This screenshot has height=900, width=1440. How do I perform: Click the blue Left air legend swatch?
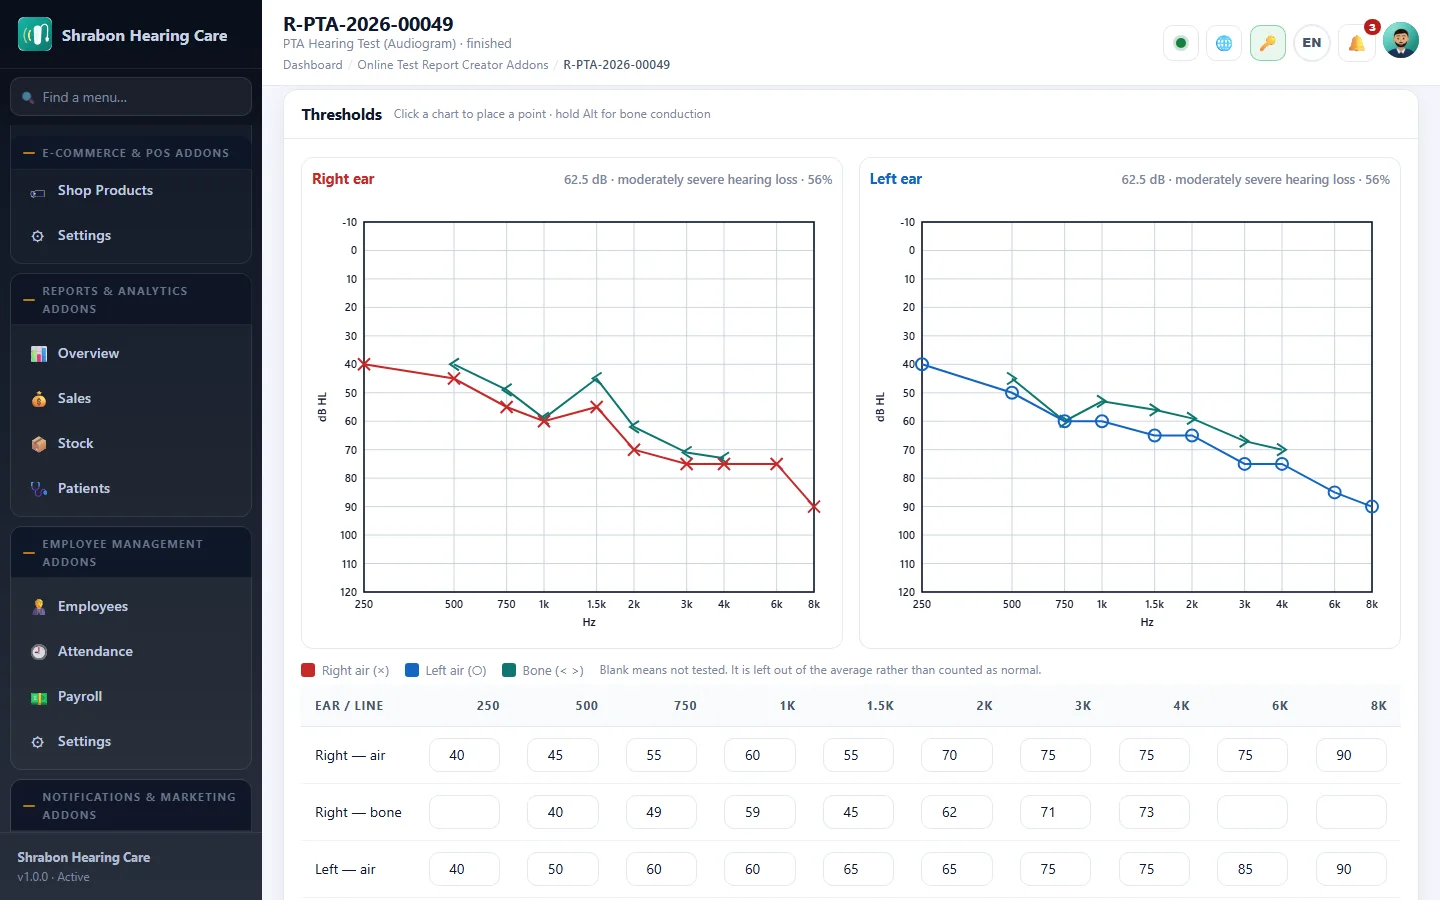(x=412, y=670)
